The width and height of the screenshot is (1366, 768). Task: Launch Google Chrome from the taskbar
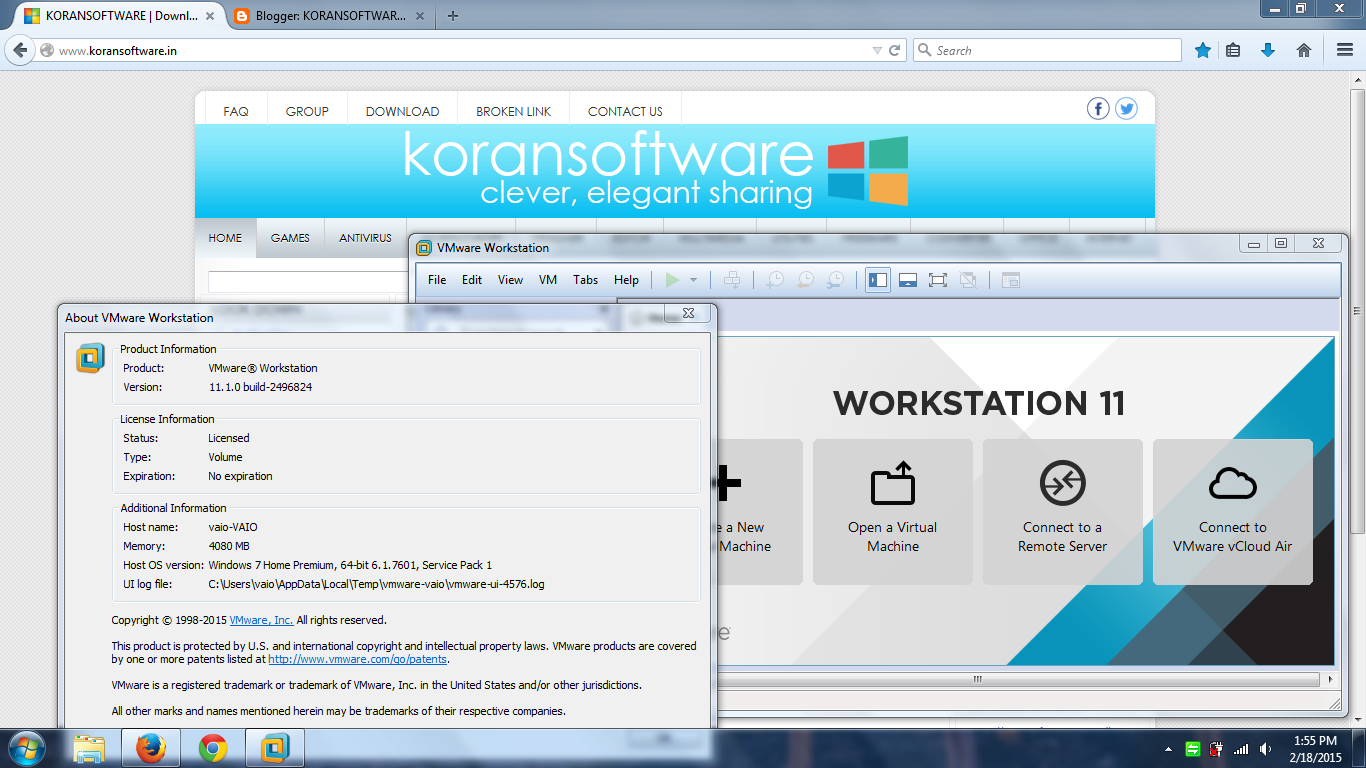coord(212,748)
